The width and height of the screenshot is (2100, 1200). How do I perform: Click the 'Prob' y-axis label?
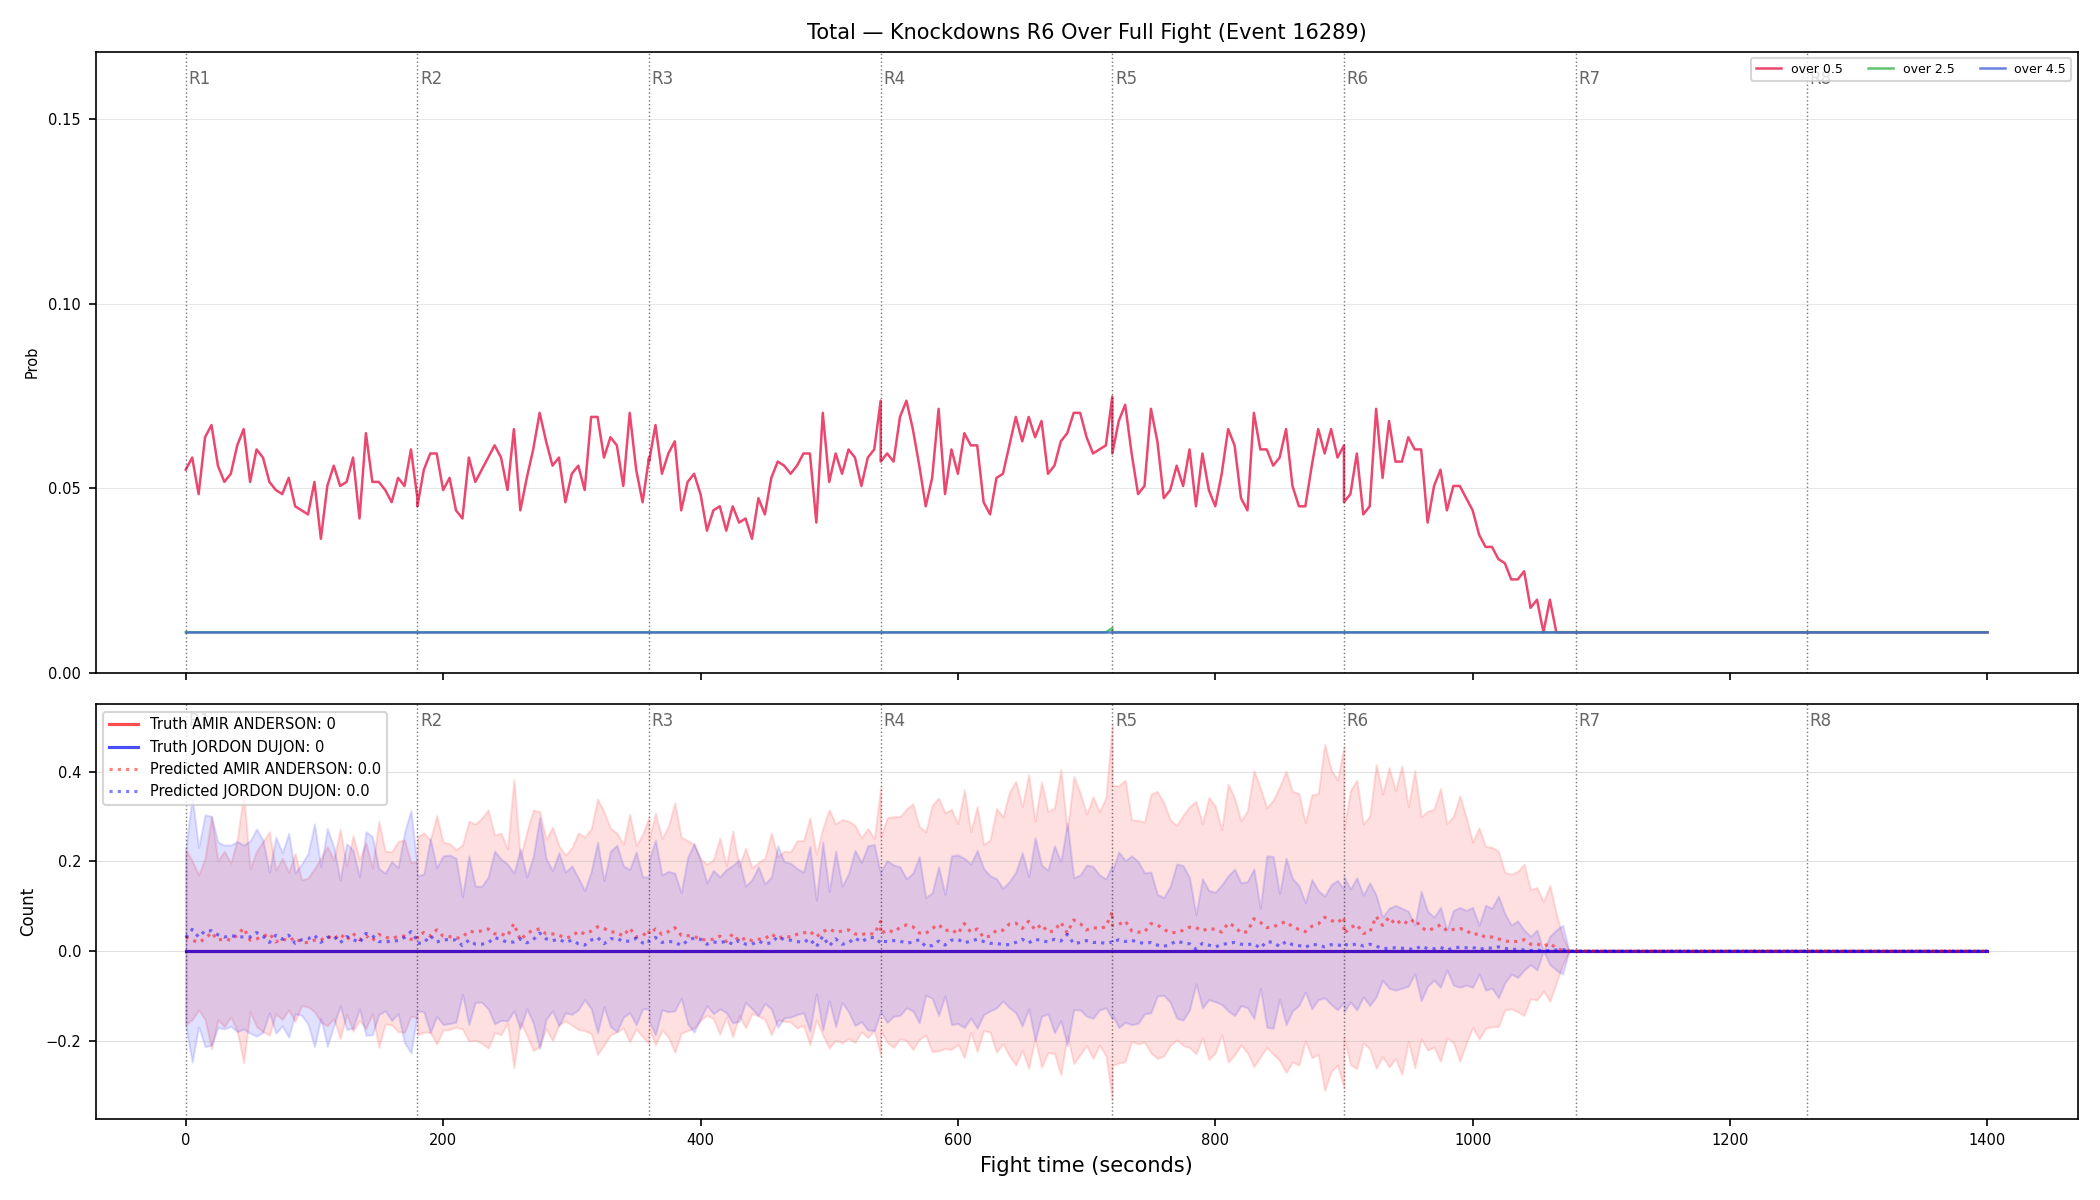(32, 363)
